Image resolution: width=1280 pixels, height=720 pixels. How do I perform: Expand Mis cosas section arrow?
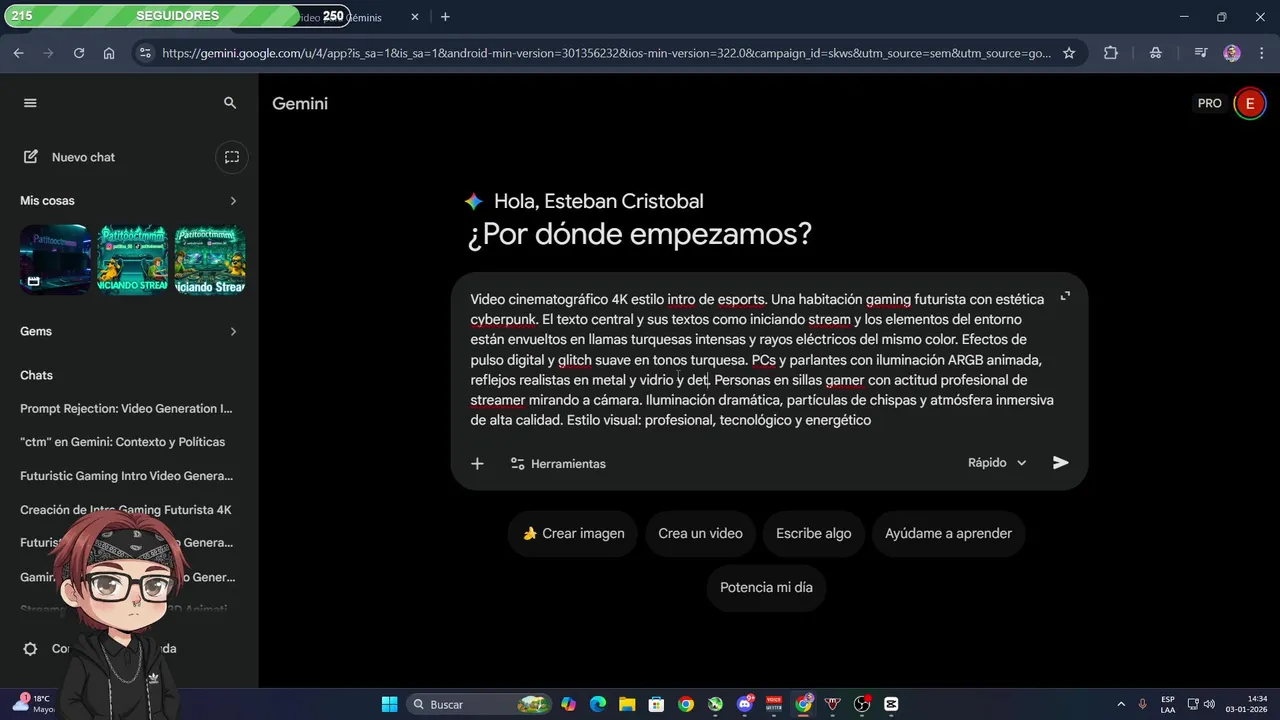click(x=233, y=201)
